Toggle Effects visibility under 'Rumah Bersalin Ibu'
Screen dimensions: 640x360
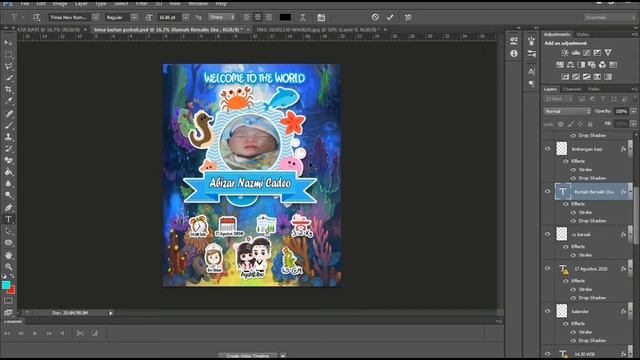point(566,204)
